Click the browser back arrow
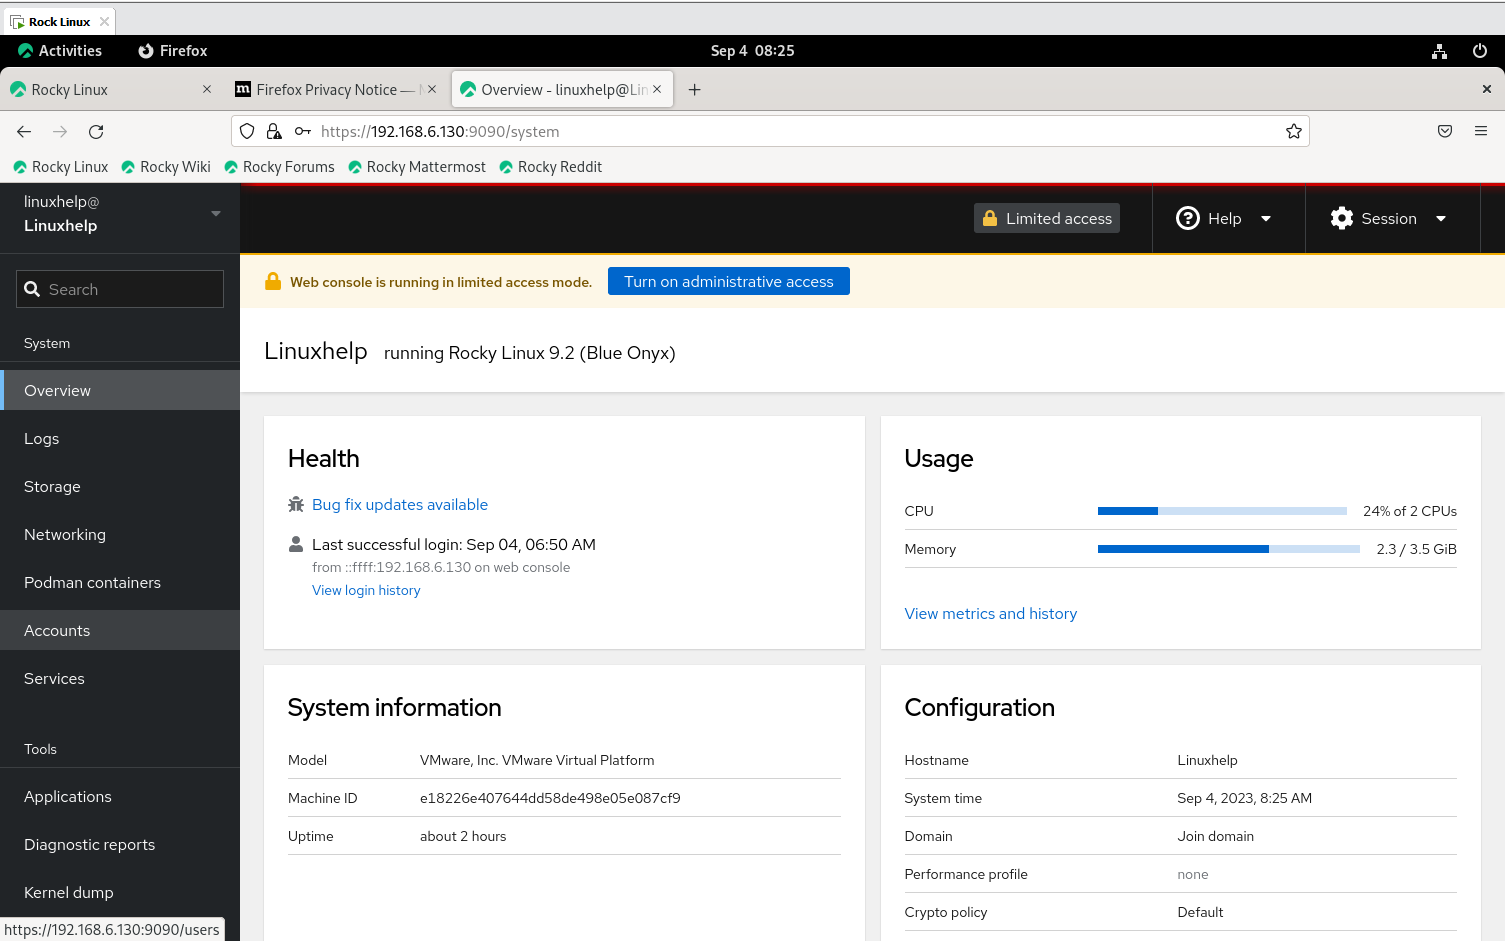1505x941 pixels. (24, 131)
